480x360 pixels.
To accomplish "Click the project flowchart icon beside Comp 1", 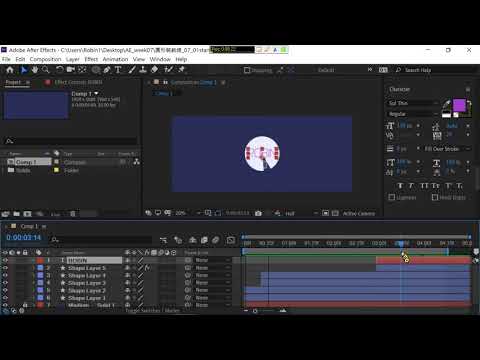I will click(x=137, y=162).
